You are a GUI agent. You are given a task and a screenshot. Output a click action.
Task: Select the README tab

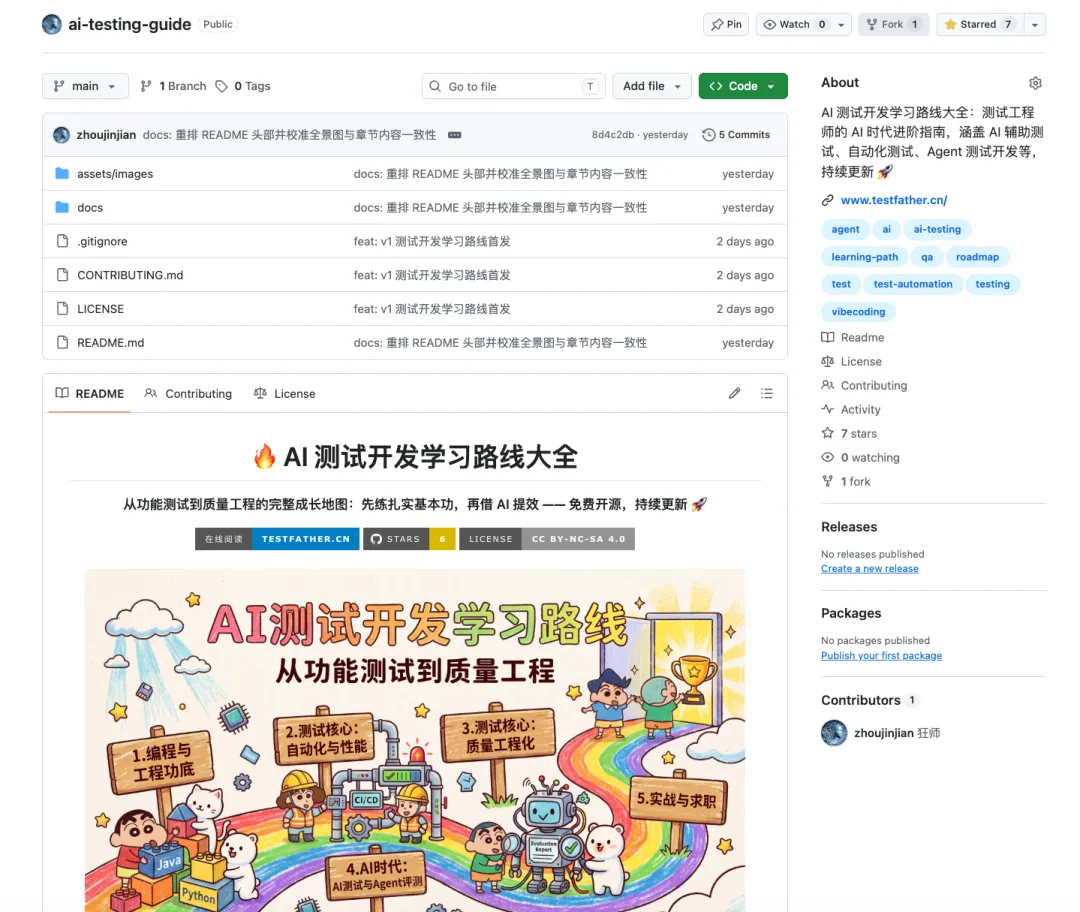(90, 393)
